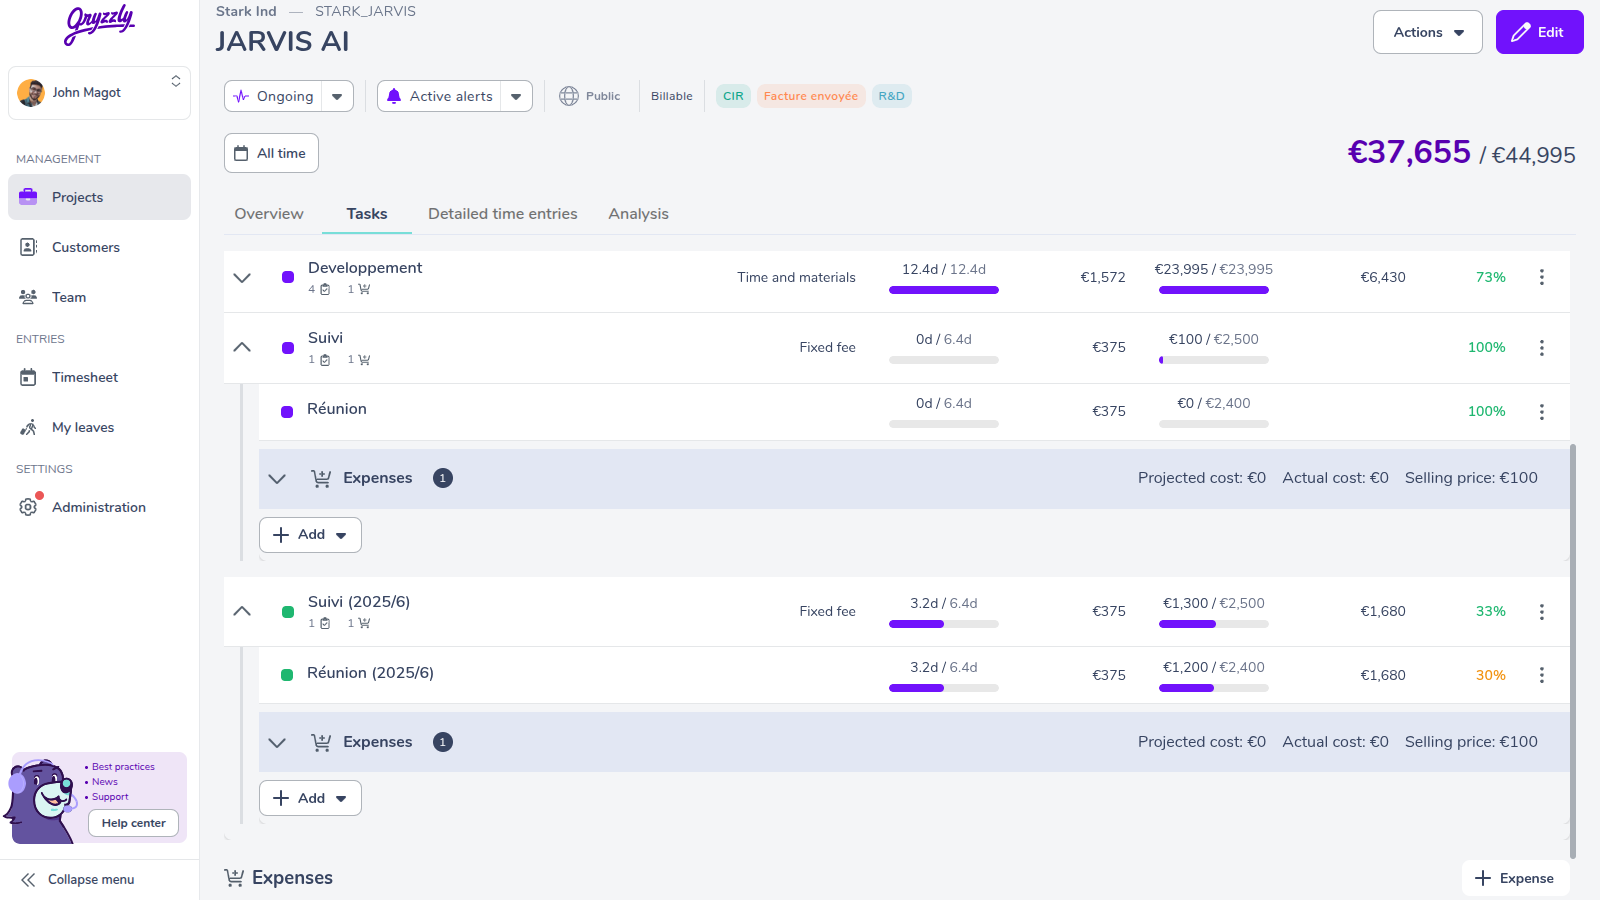This screenshot has width=1600, height=900.
Task: Click the Grizzly bear mascot image
Action: (40, 800)
